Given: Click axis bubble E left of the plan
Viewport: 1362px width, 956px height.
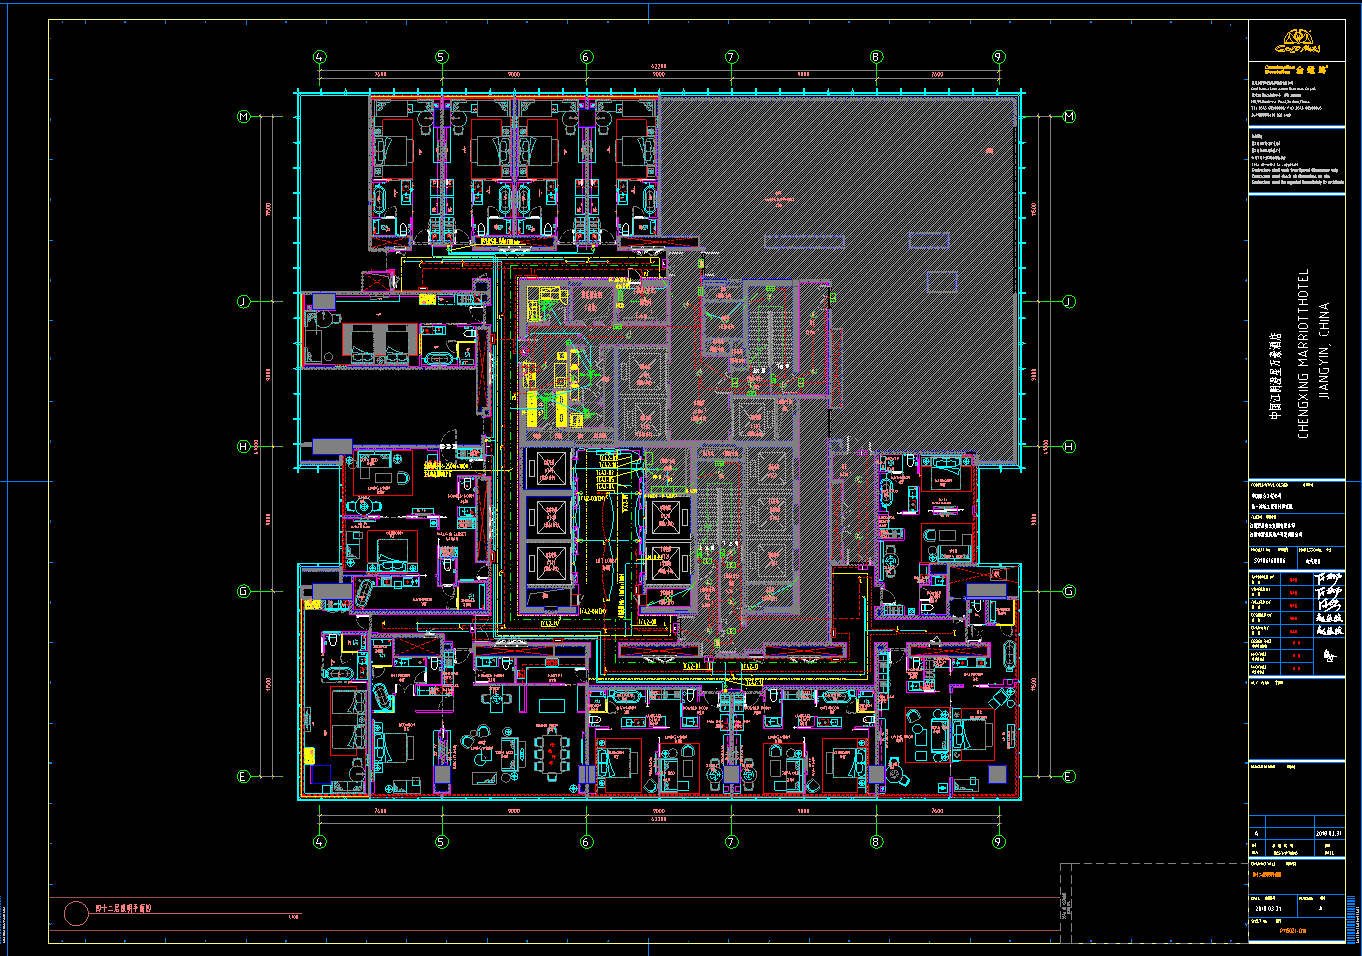Looking at the screenshot, I should coord(243,776).
